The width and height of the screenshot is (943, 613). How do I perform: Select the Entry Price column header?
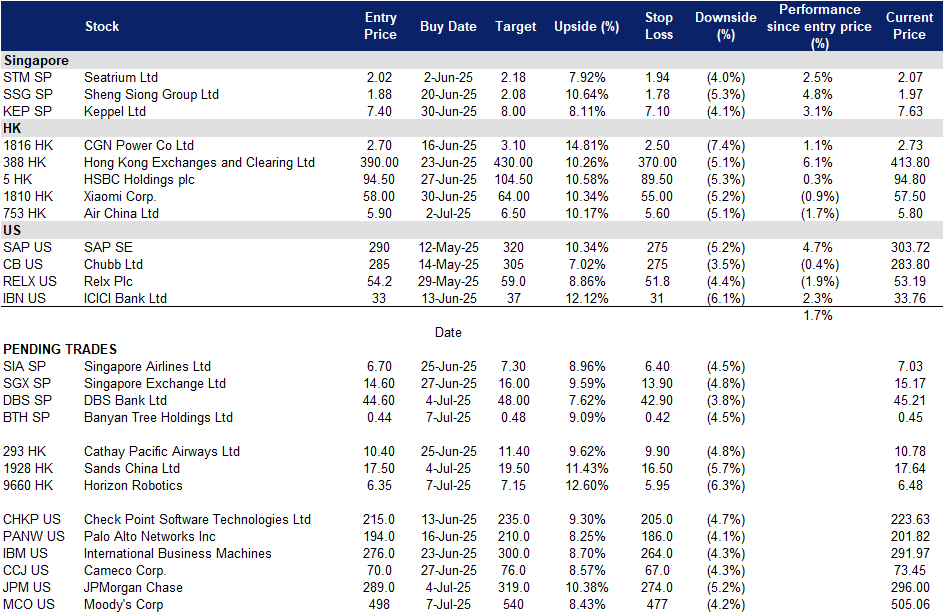point(380,26)
